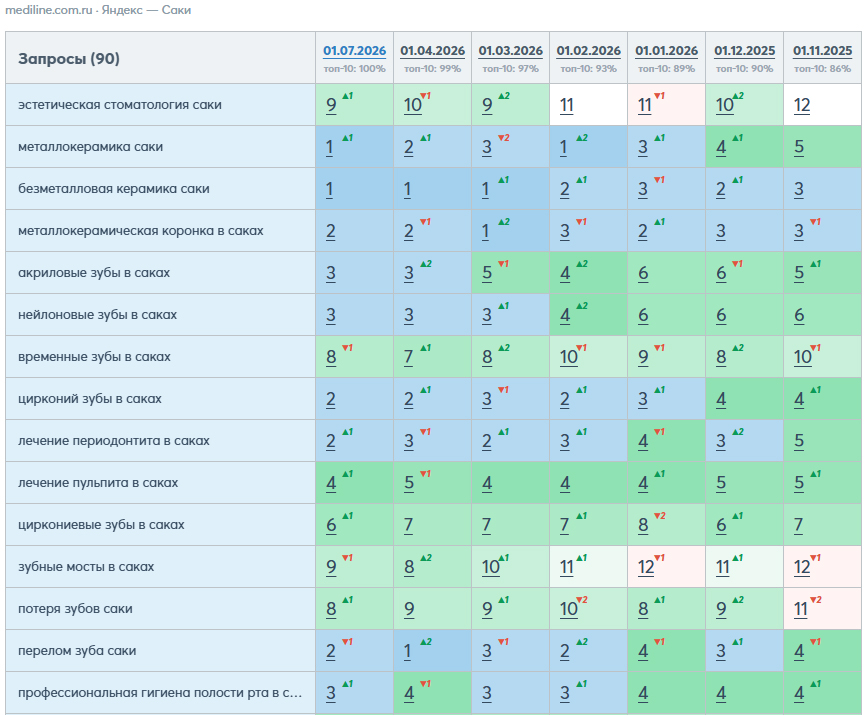Open position 12 for зубные мосты on 01.01.2026

point(646,567)
